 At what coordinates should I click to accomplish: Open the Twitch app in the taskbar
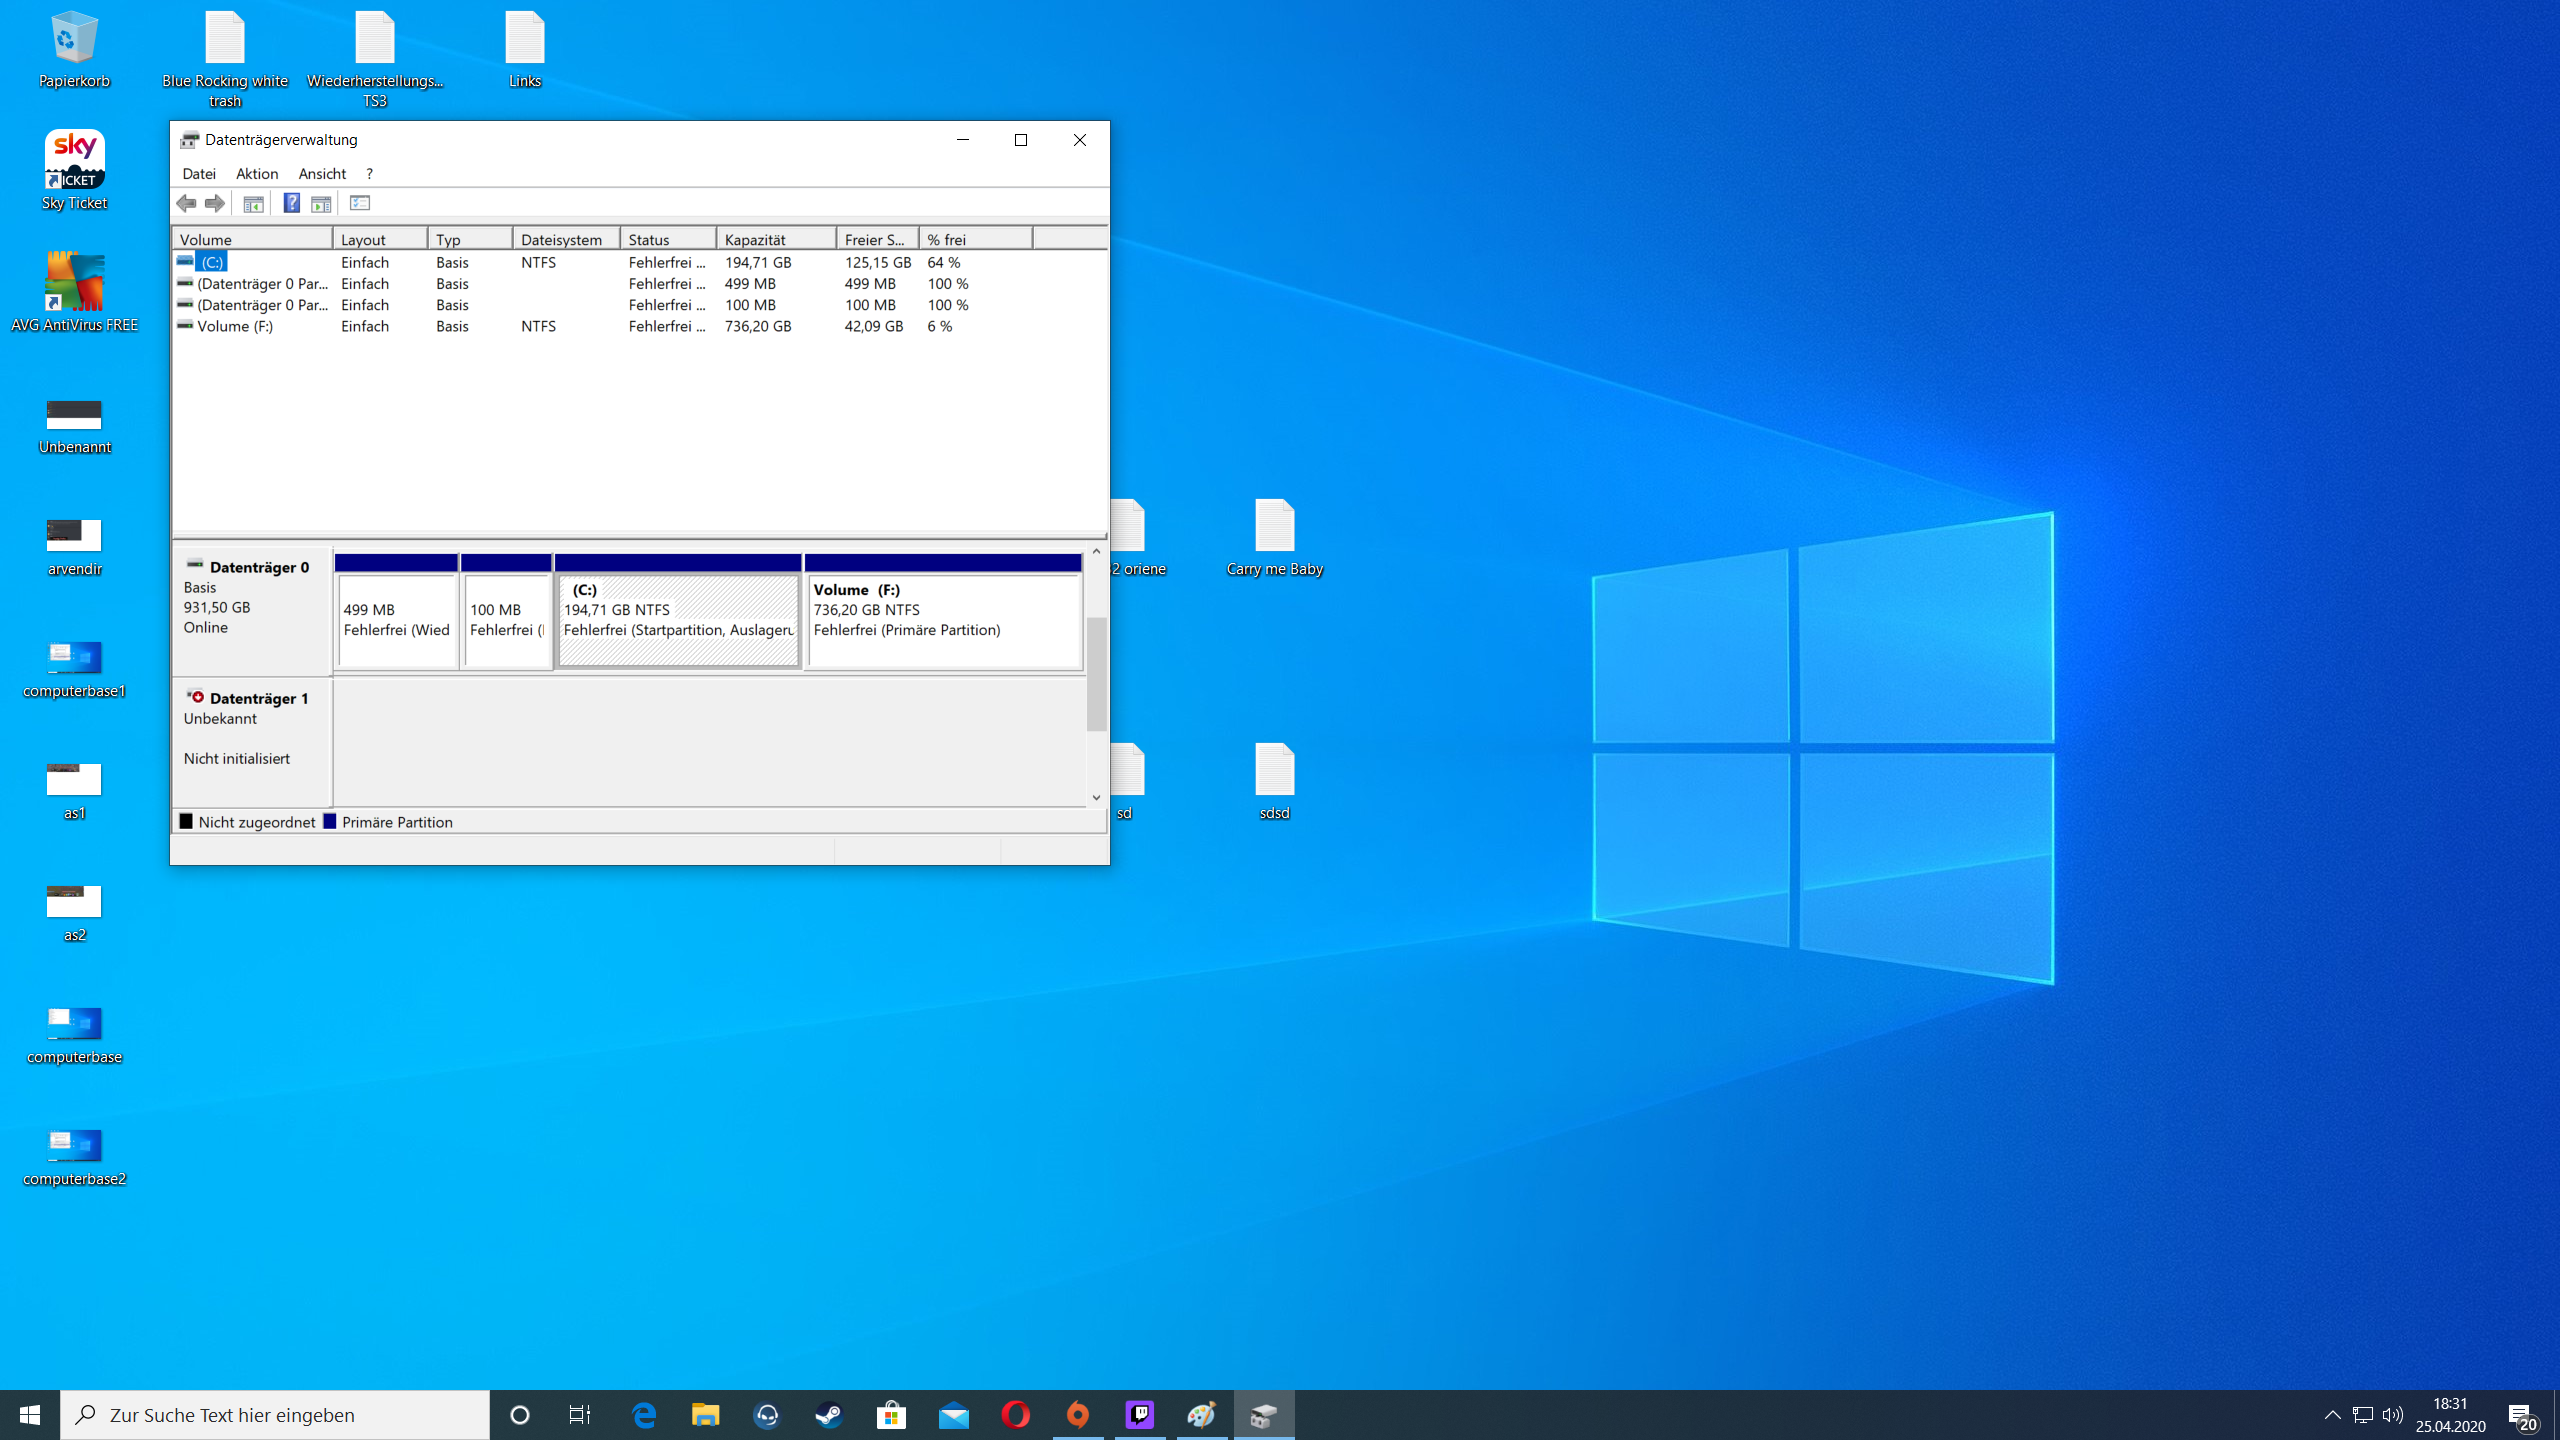[1140, 1414]
